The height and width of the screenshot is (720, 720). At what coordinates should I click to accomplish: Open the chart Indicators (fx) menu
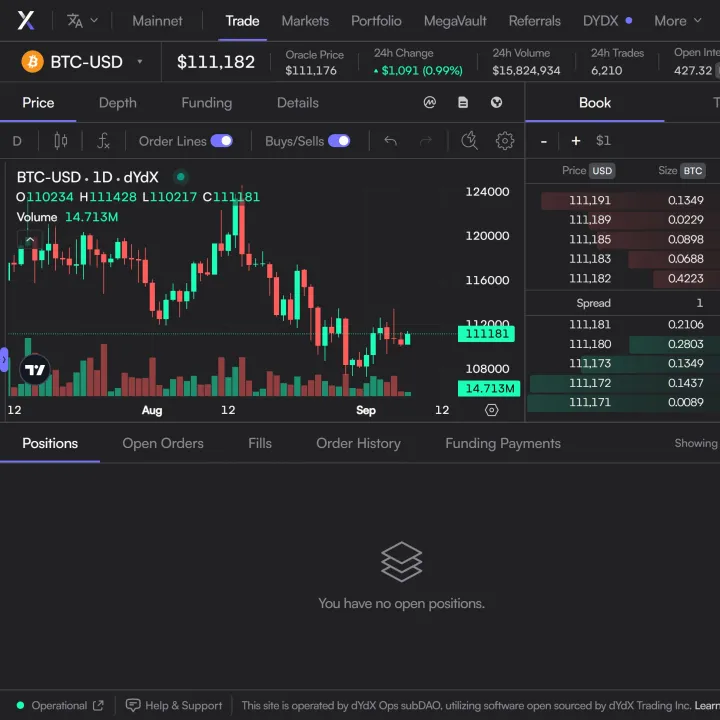pos(103,141)
